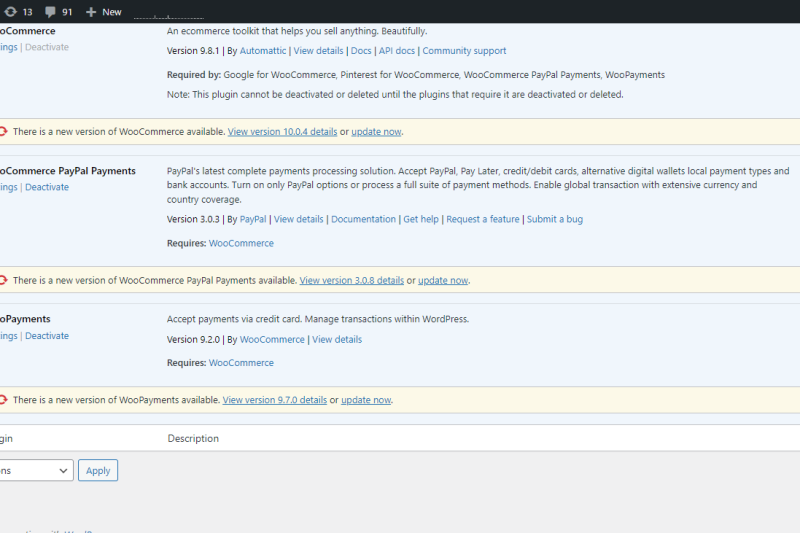Screen dimensions: 800x533
Task: Open WooCommerce API docs link
Action: point(396,50)
